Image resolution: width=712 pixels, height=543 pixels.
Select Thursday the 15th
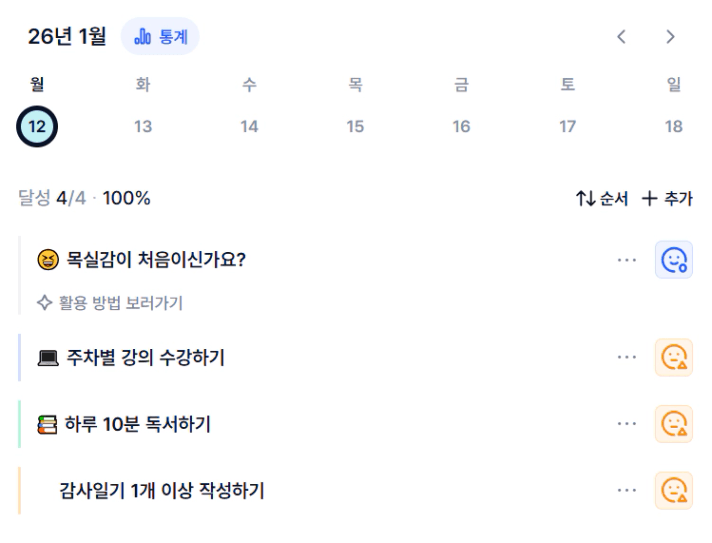point(355,126)
